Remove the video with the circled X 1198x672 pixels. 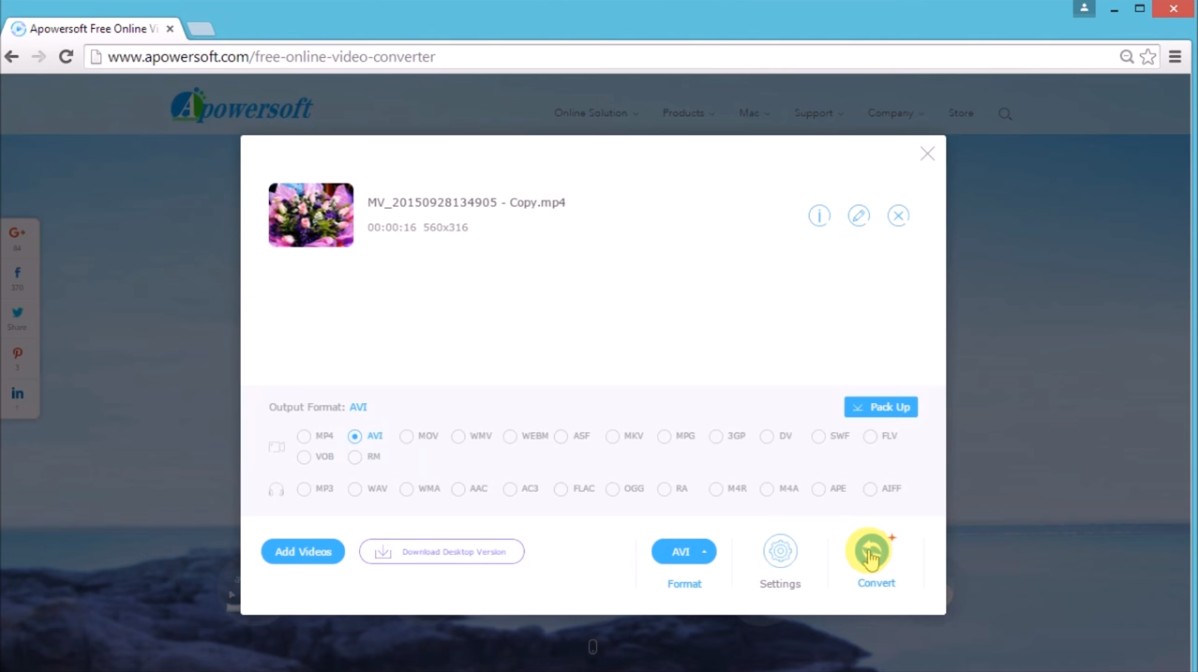(x=898, y=215)
